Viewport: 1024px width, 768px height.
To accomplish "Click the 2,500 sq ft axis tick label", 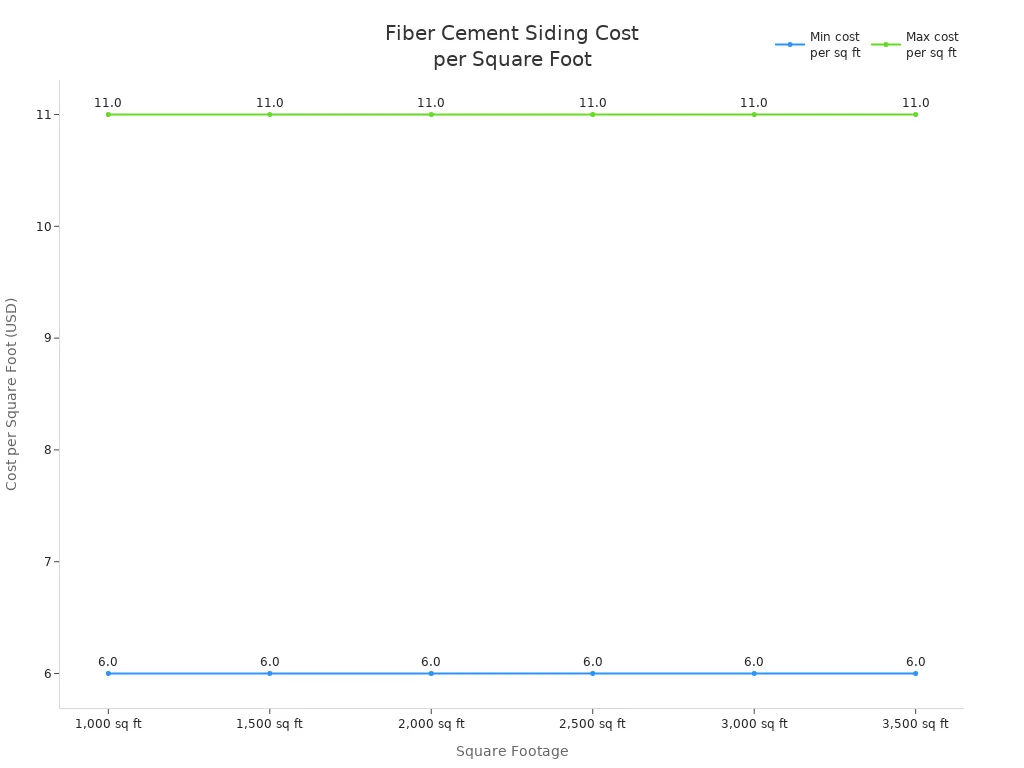I will point(591,723).
